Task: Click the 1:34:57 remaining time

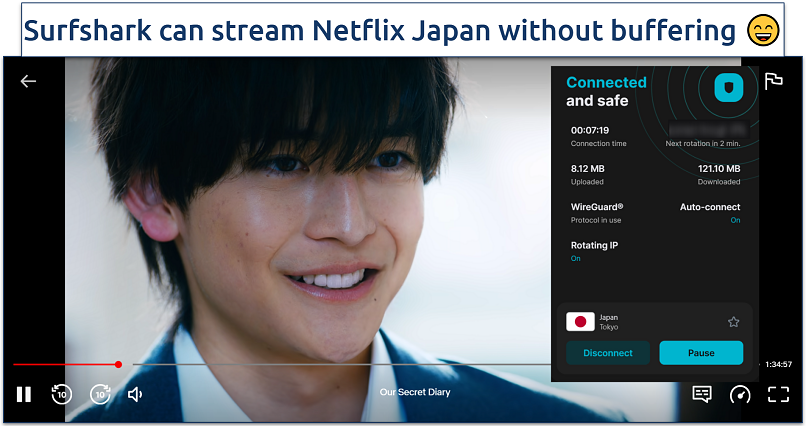Action: pyautogui.click(x=778, y=364)
